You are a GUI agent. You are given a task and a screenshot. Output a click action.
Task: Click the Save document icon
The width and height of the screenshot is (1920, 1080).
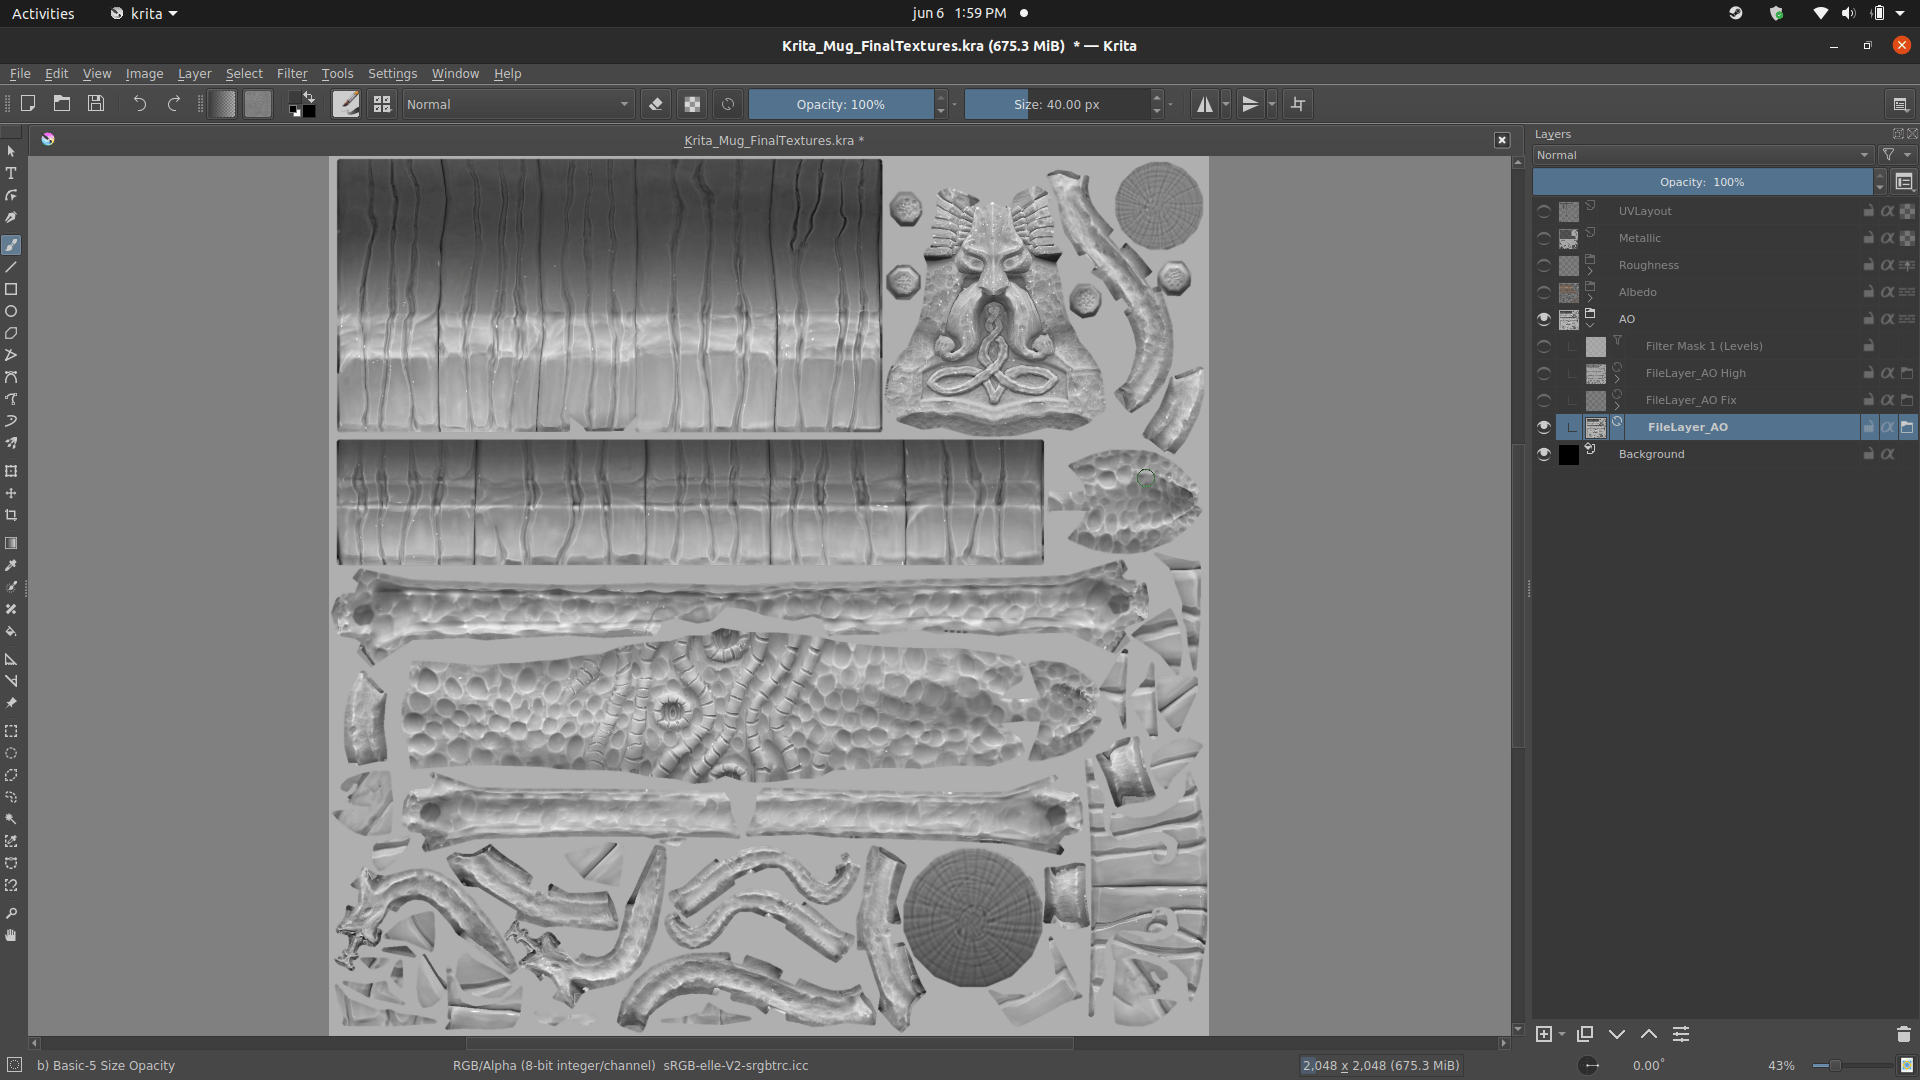tap(96, 103)
